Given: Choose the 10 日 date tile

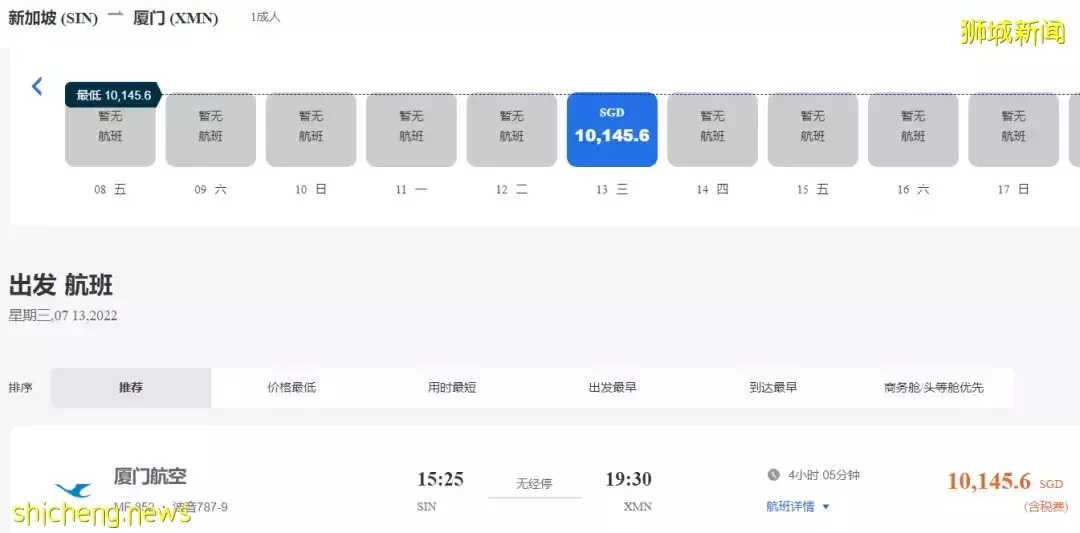Looking at the screenshot, I should pos(311,129).
